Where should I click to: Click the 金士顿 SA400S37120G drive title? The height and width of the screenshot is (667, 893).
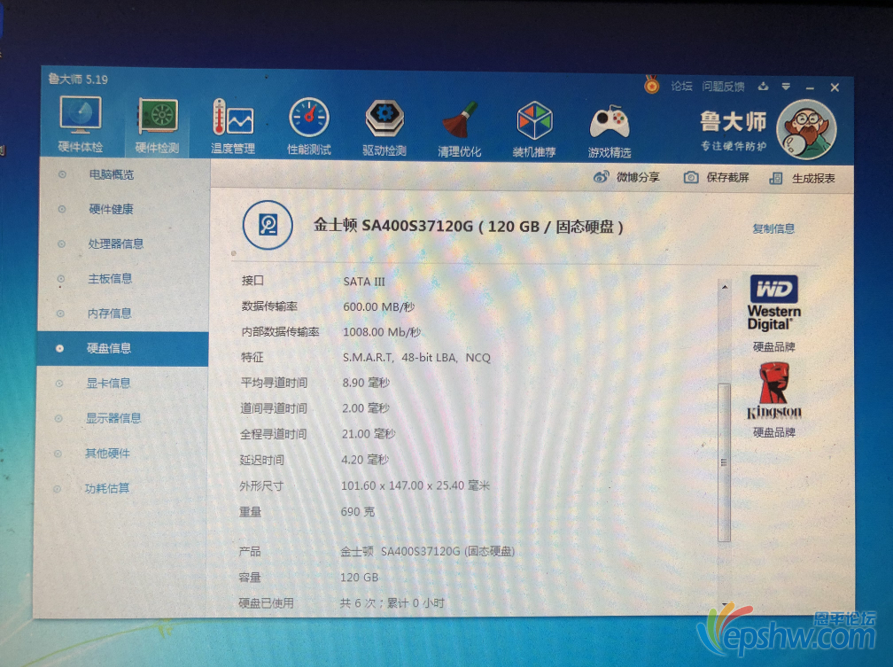coord(469,227)
